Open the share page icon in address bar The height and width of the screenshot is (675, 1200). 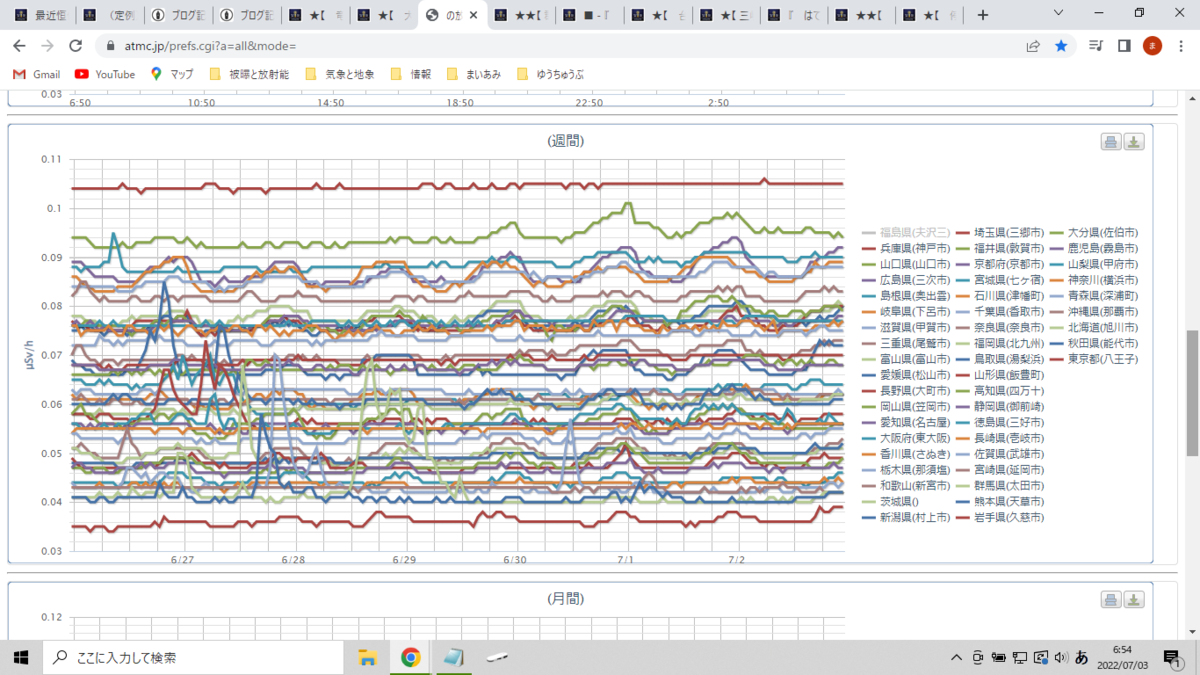click(1033, 46)
